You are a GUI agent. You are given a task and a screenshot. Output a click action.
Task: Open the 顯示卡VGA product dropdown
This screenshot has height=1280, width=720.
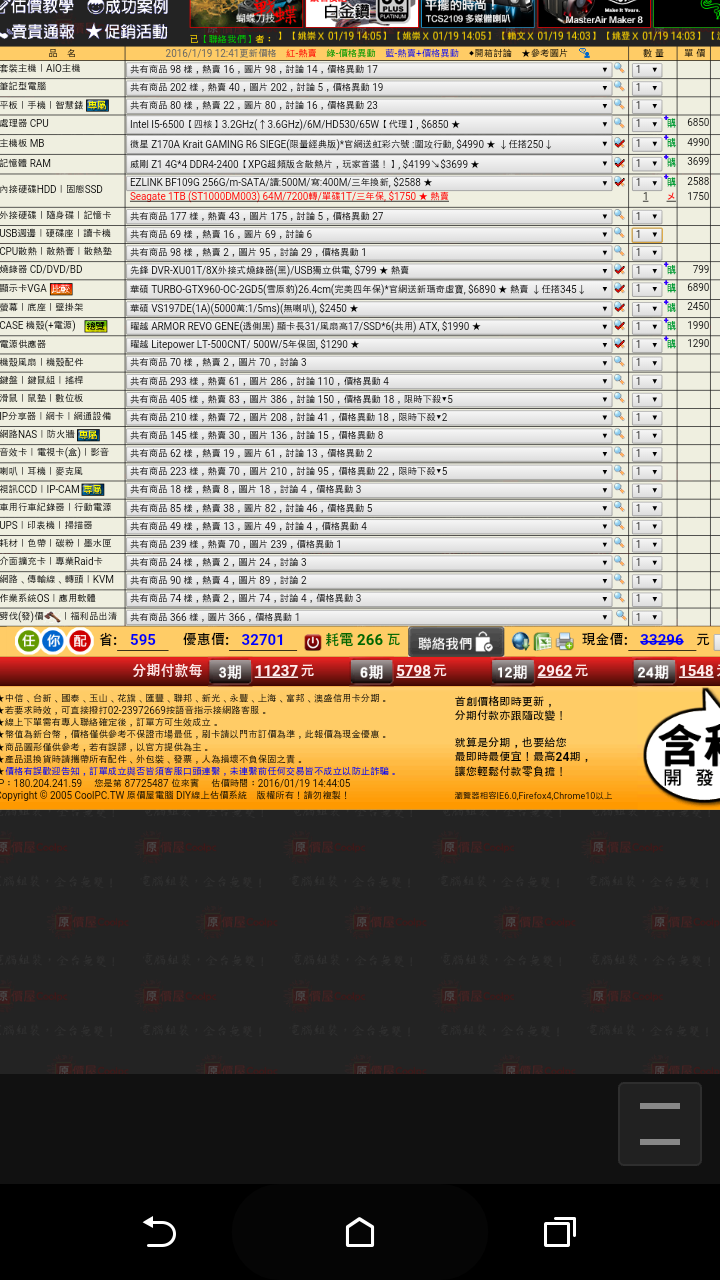[x=369, y=289]
